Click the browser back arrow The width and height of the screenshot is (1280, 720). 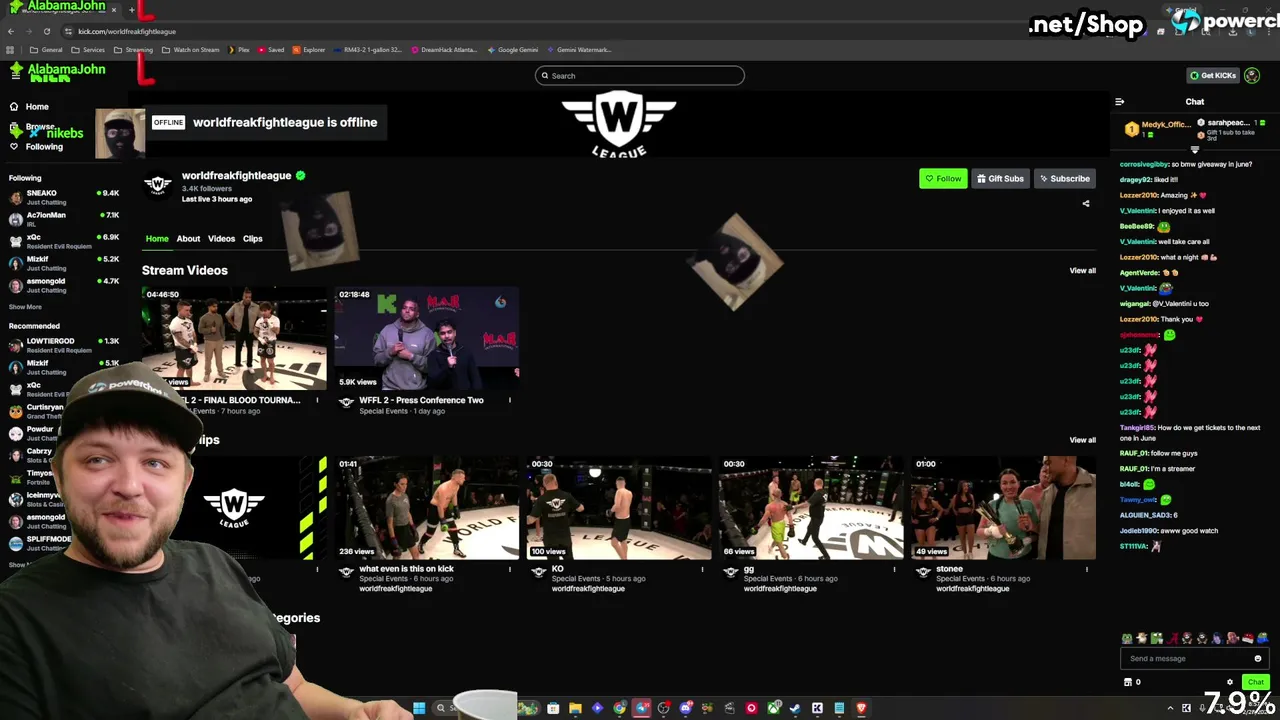pos(11,31)
